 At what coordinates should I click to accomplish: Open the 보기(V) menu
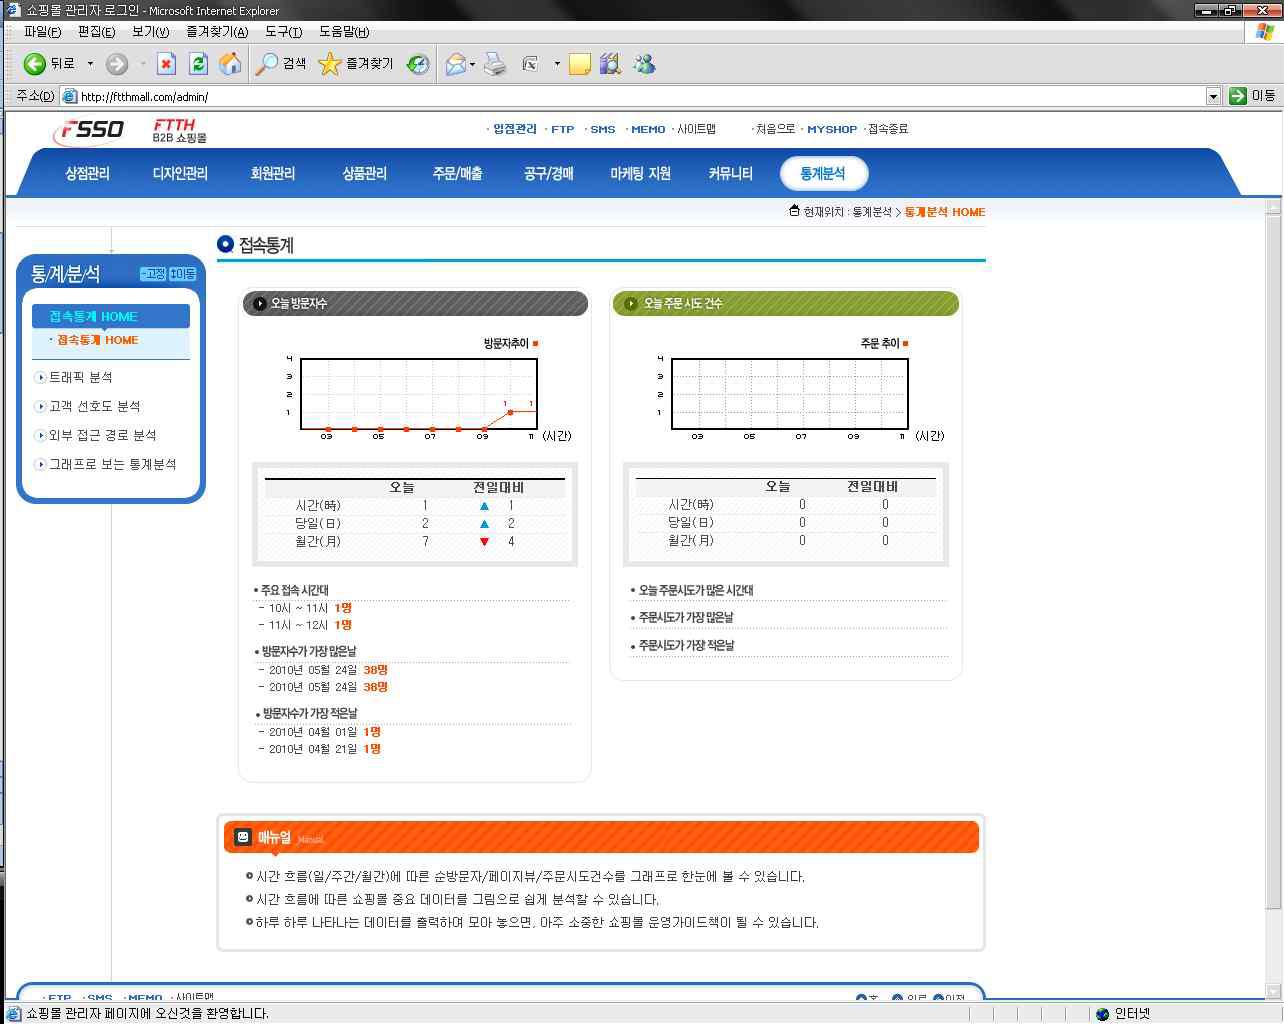(150, 31)
